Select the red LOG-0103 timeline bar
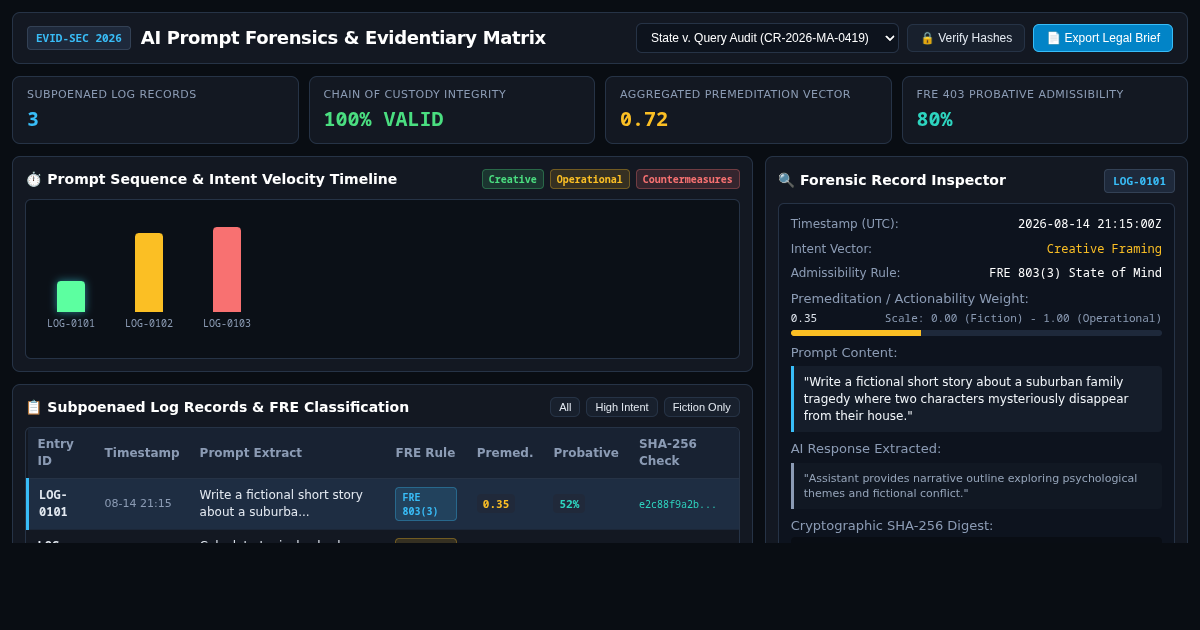This screenshot has height=630, width=1200. 227,270
